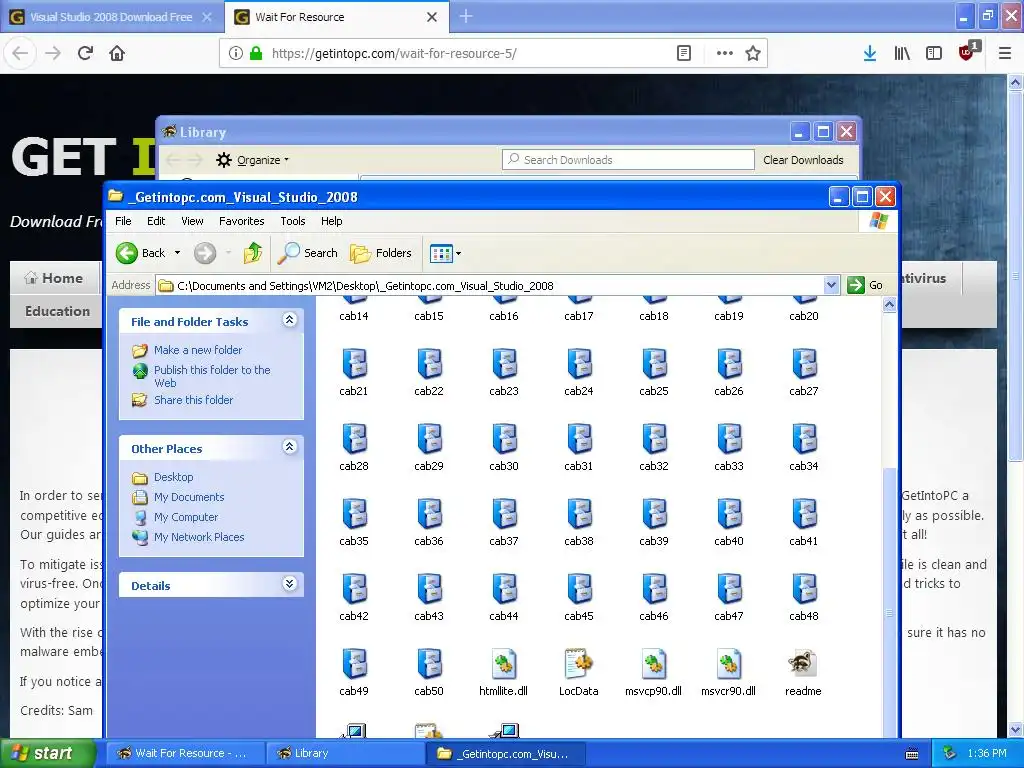Screen dimensions: 1024x768
Task: Open Firefox downloads arrow icon
Action: click(869, 53)
